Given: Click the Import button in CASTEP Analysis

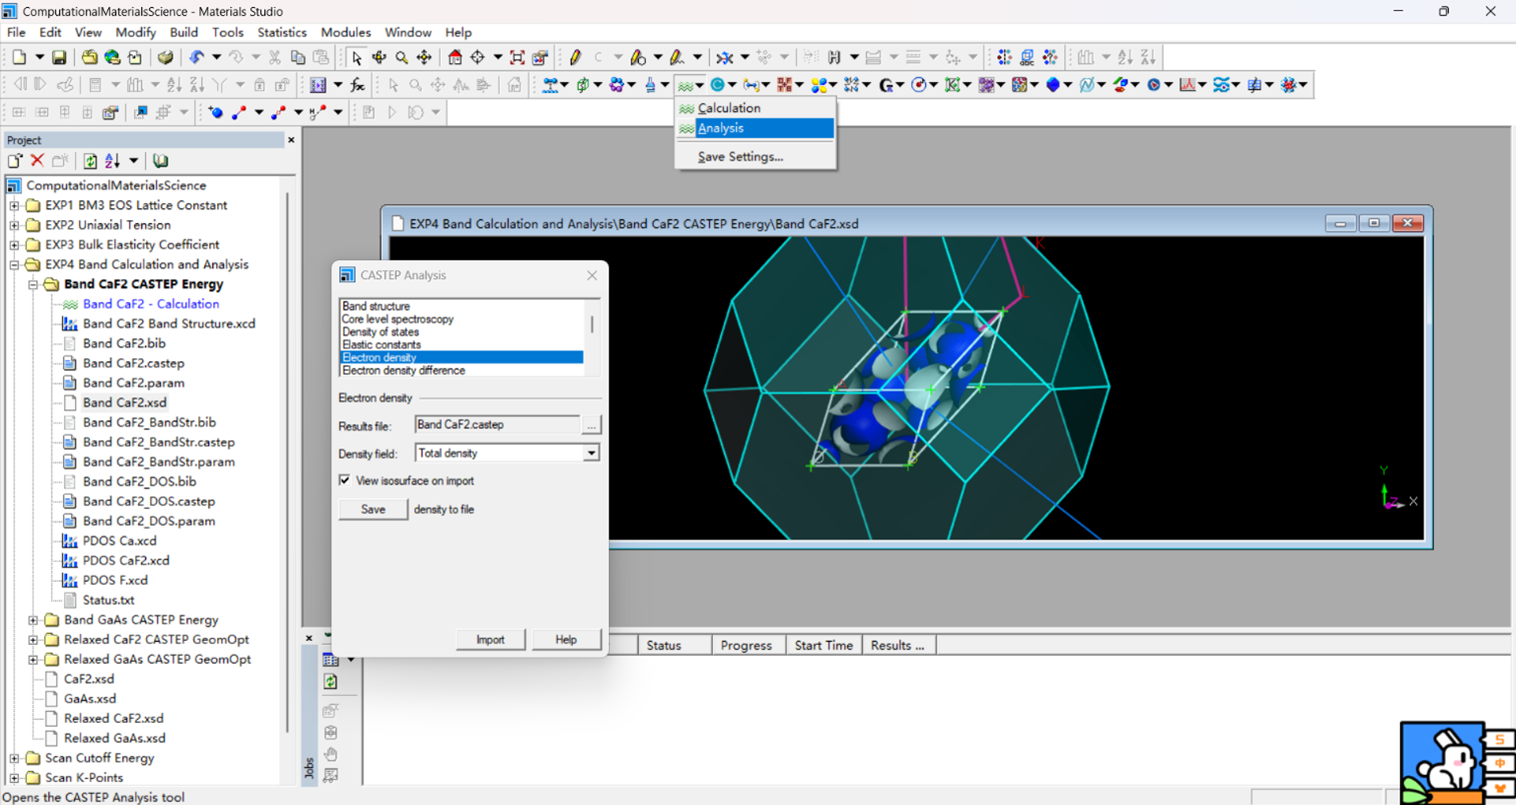Looking at the screenshot, I should 490,640.
